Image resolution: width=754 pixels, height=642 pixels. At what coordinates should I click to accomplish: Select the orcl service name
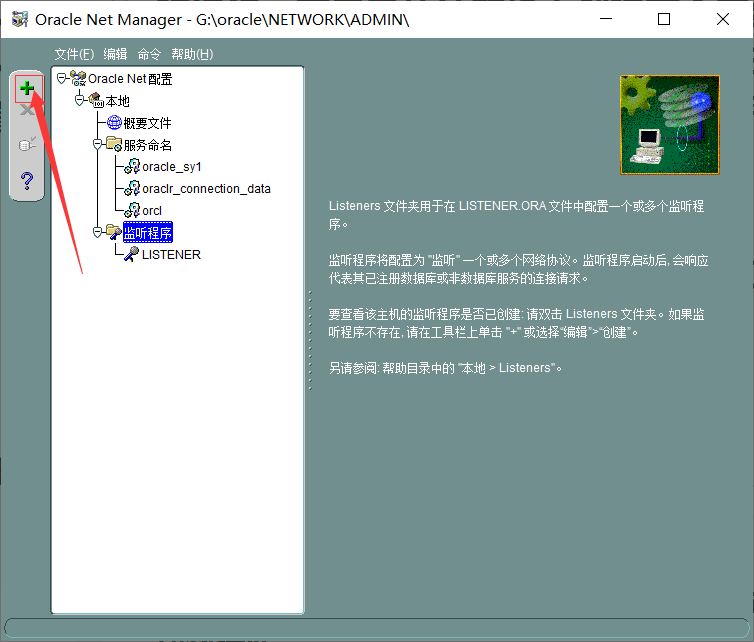[x=152, y=211]
